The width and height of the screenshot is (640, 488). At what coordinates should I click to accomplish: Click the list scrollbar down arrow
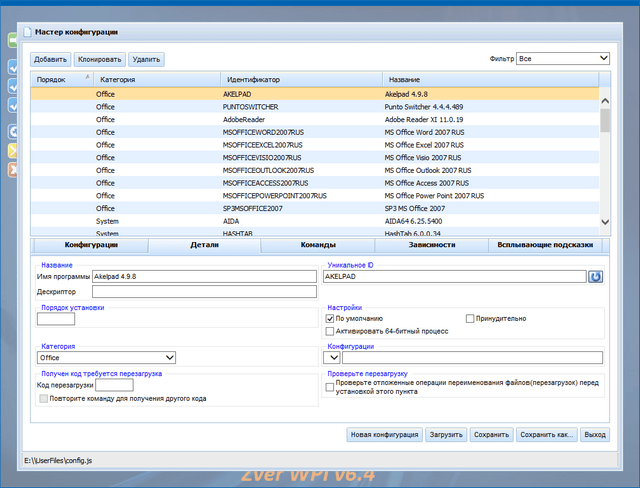click(604, 221)
